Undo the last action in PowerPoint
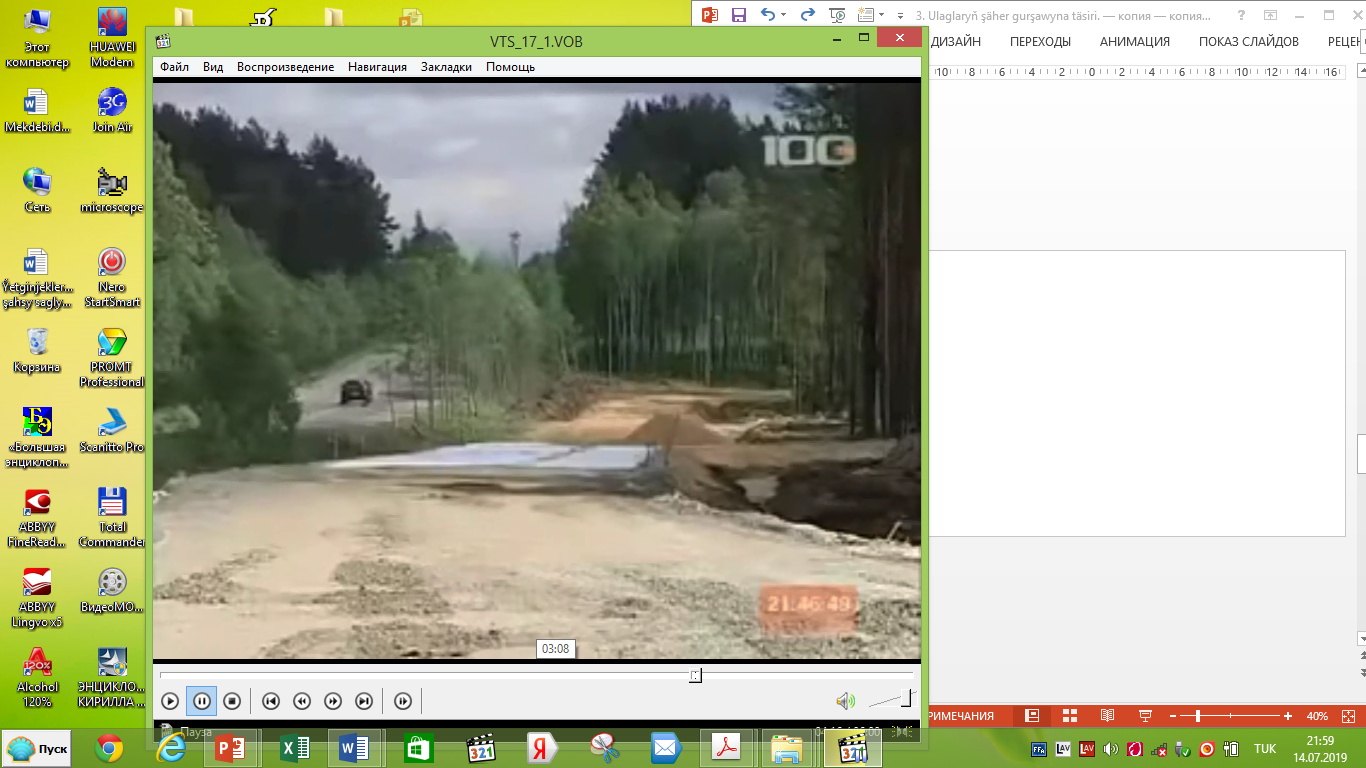This screenshot has width=1366, height=768. tap(767, 15)
